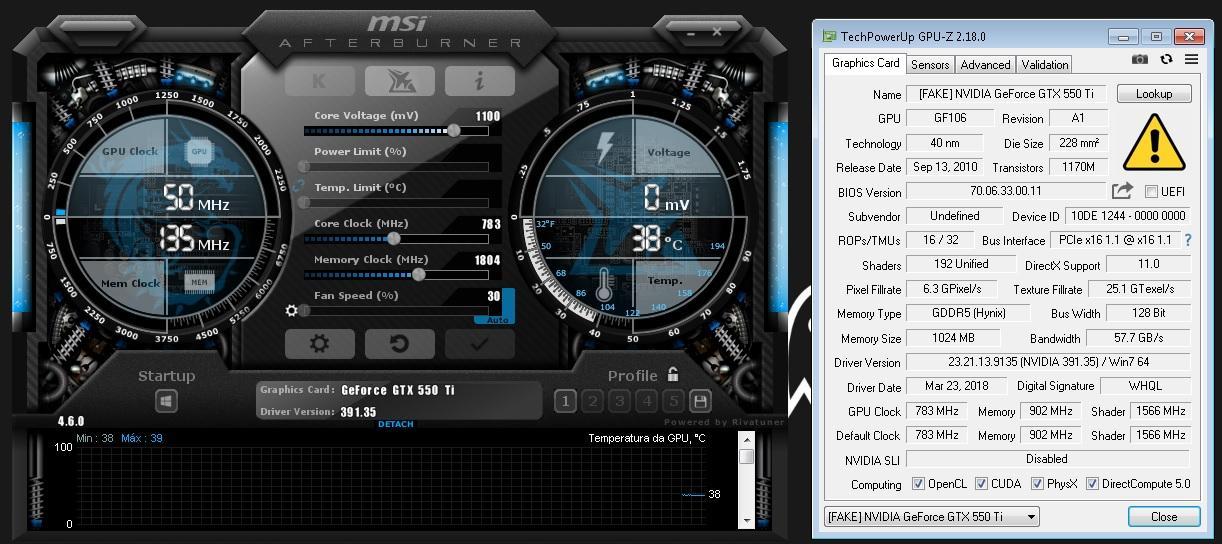Switch to the Validation tab
This screenshot has width=1222, height=544.
coord(1045,65)
